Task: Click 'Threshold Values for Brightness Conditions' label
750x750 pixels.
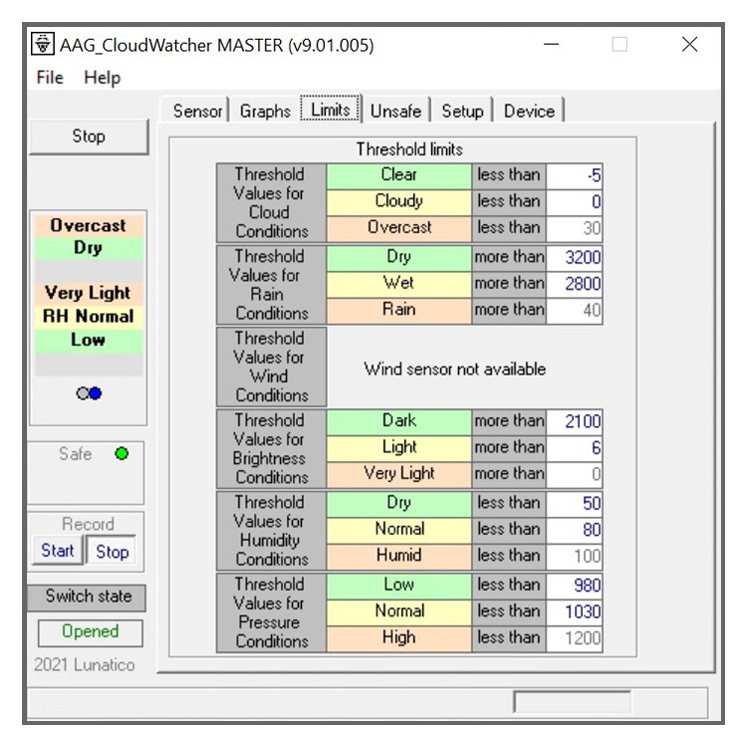Action: (271, 449)
